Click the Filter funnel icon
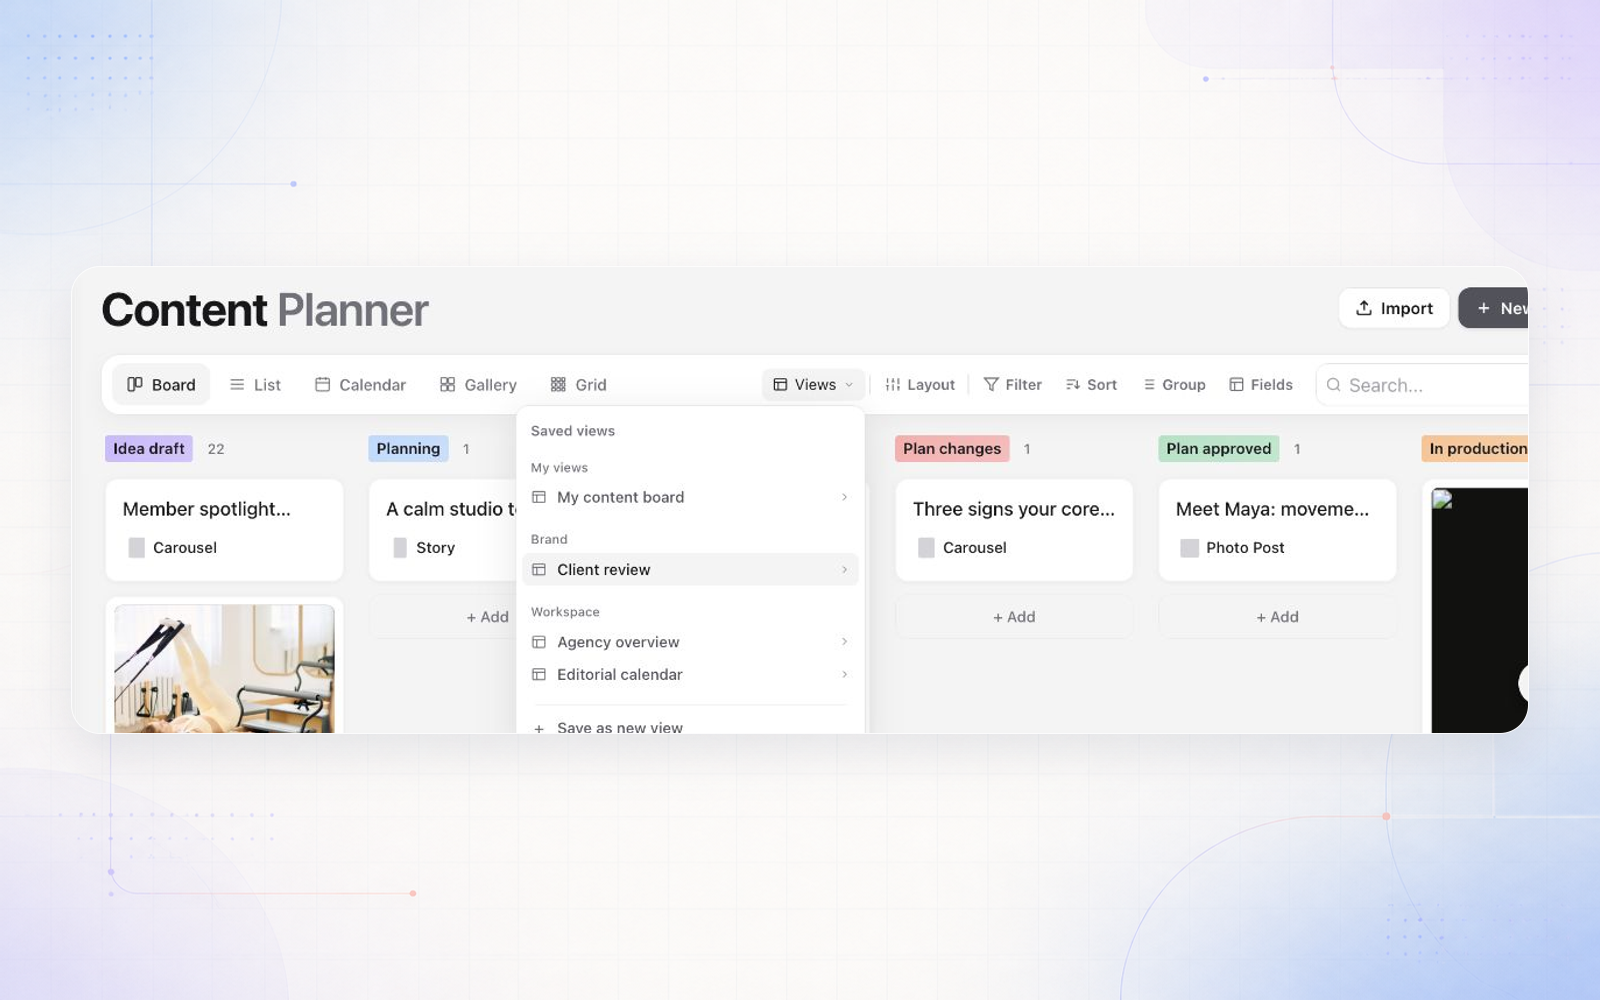1600x1000 pixels. pos(991,385)
